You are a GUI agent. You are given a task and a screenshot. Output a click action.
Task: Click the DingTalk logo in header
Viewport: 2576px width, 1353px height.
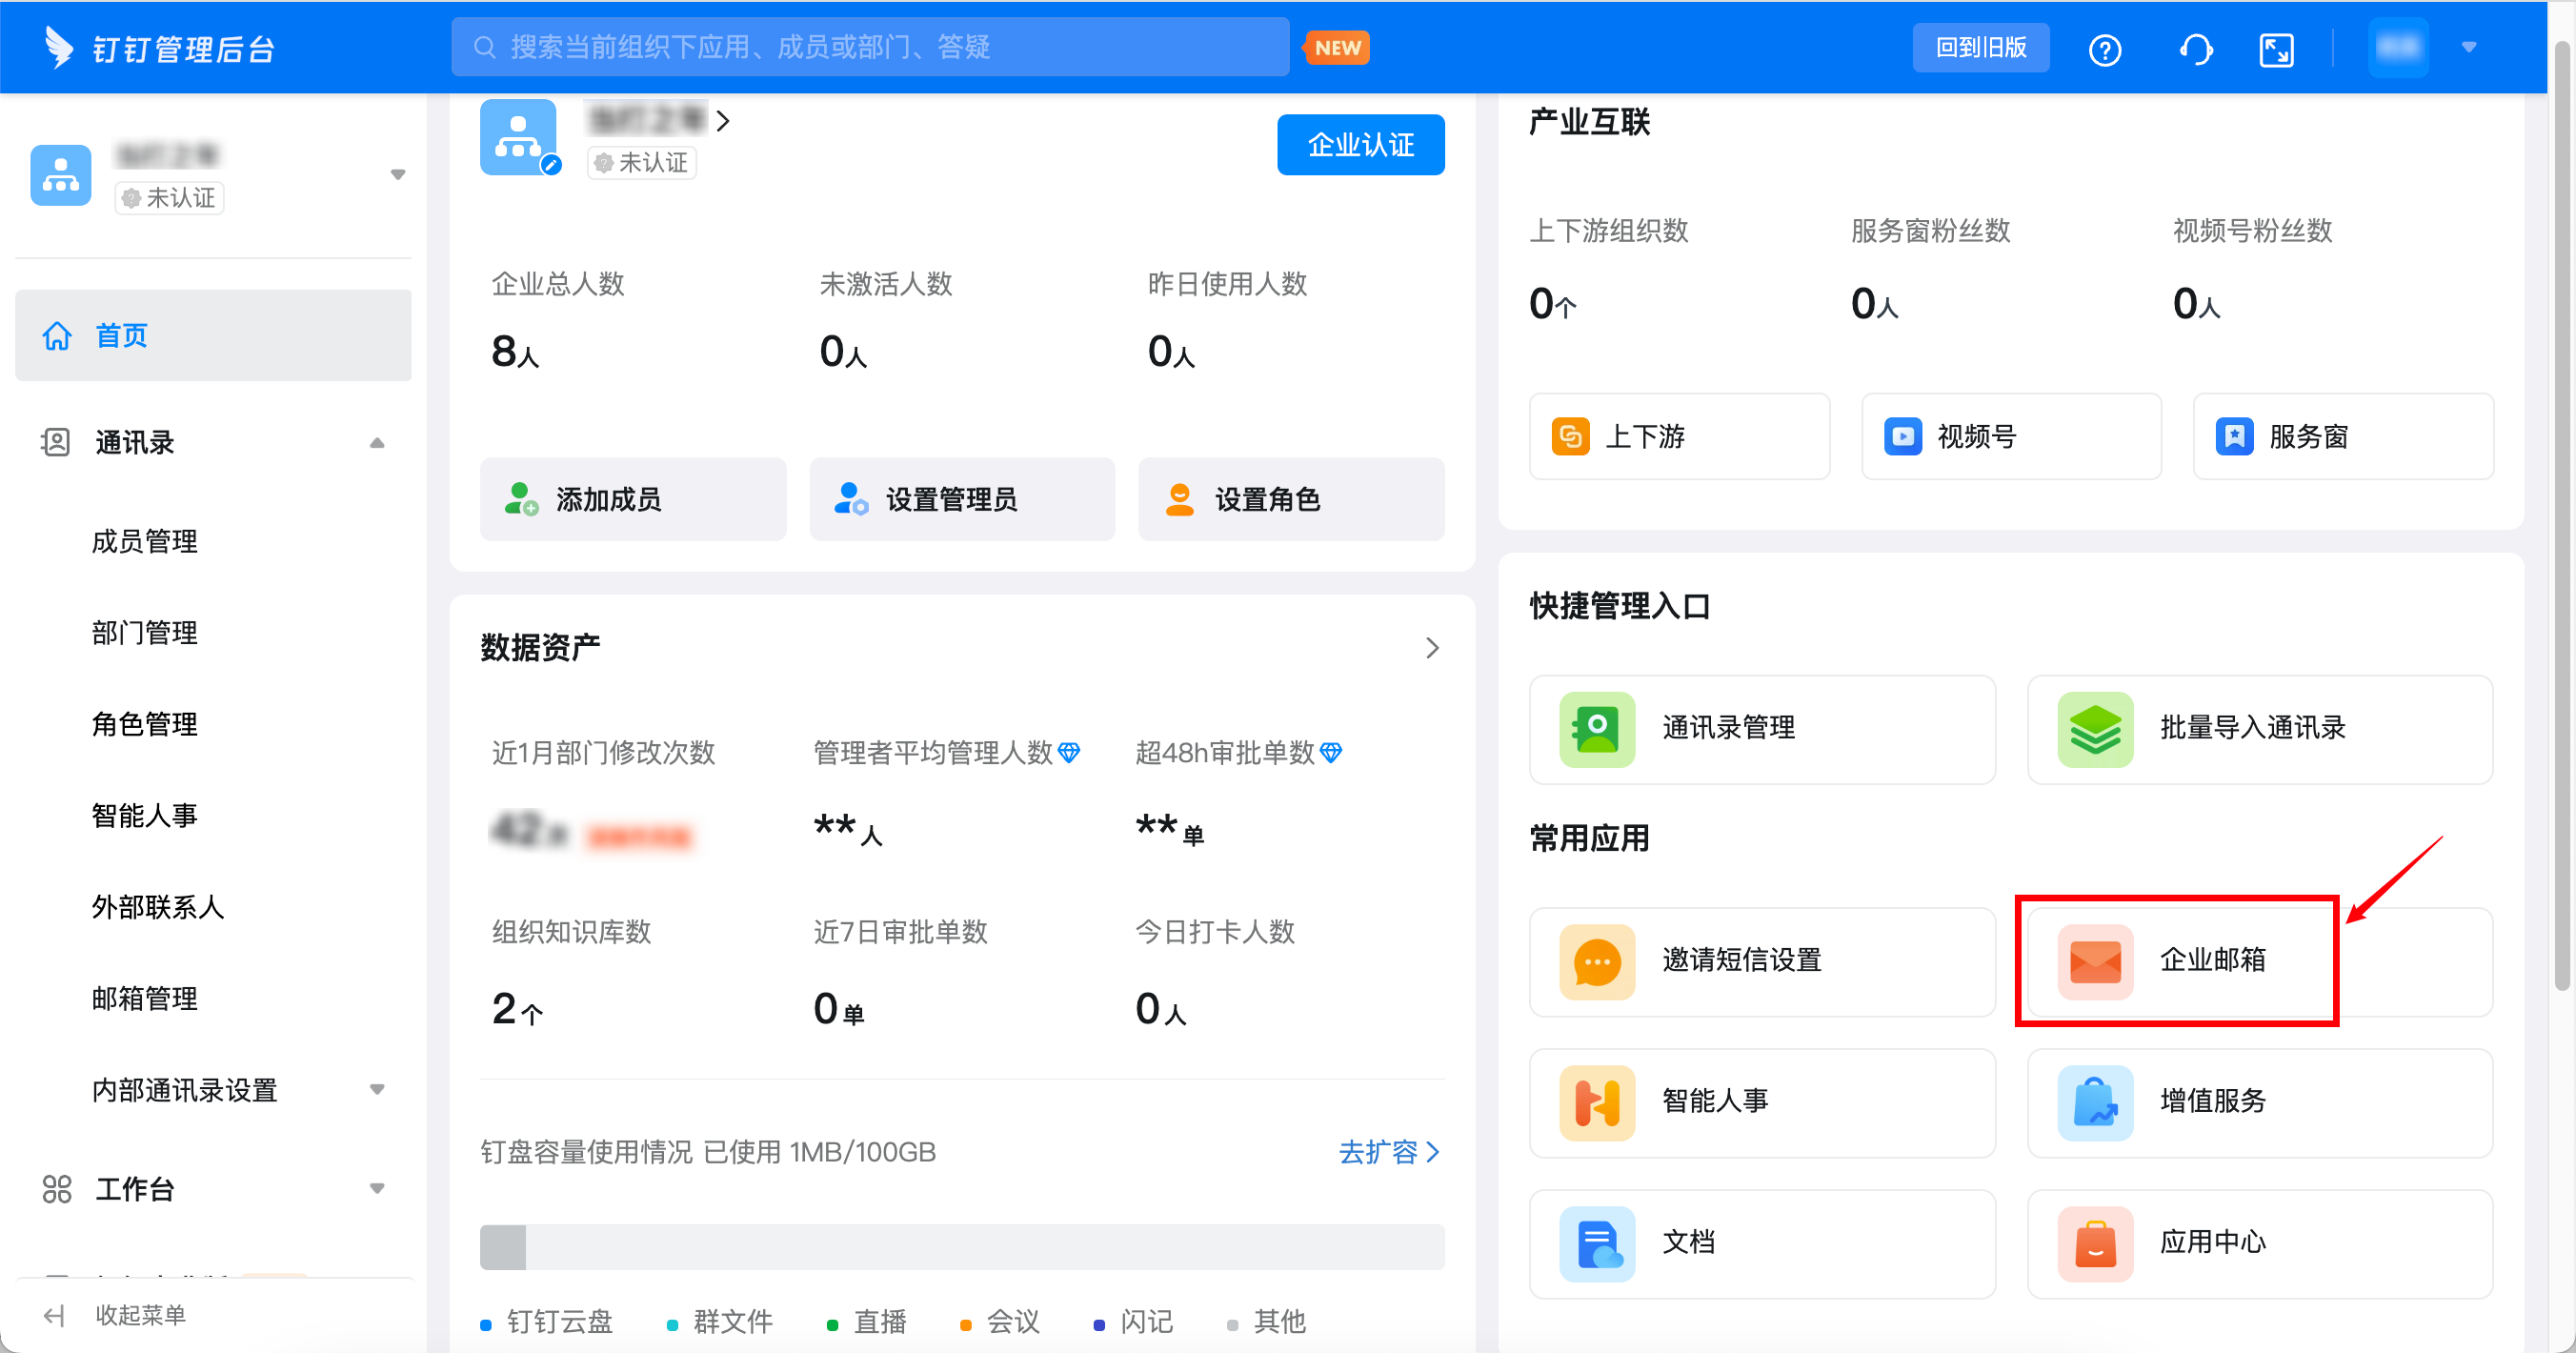pos(59,47)
